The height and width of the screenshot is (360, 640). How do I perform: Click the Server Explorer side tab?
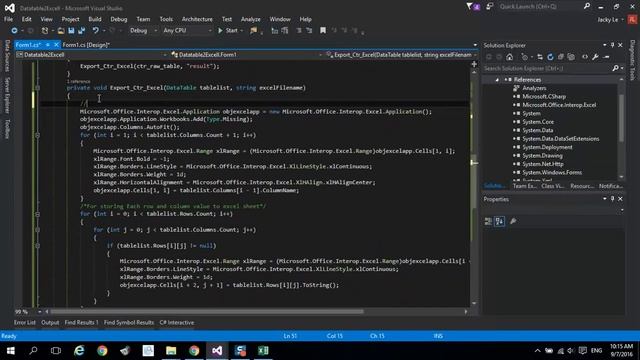click(7, 96)
